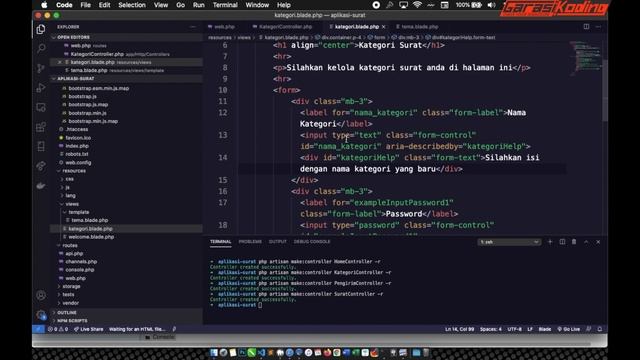This screenshot has height=360, width=640.
Task: Open the Terminal menu in menu bar
Action: (225, 5)
